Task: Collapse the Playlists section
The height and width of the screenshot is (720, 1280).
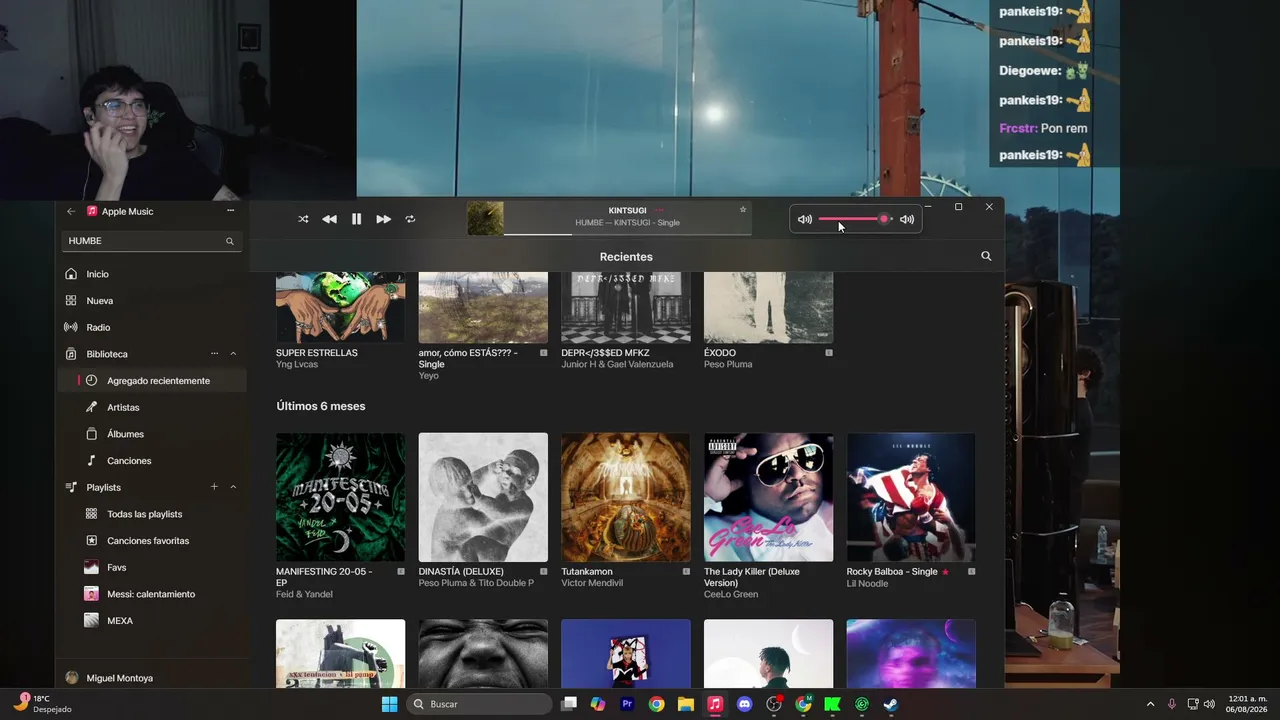Action: [233, 487]
